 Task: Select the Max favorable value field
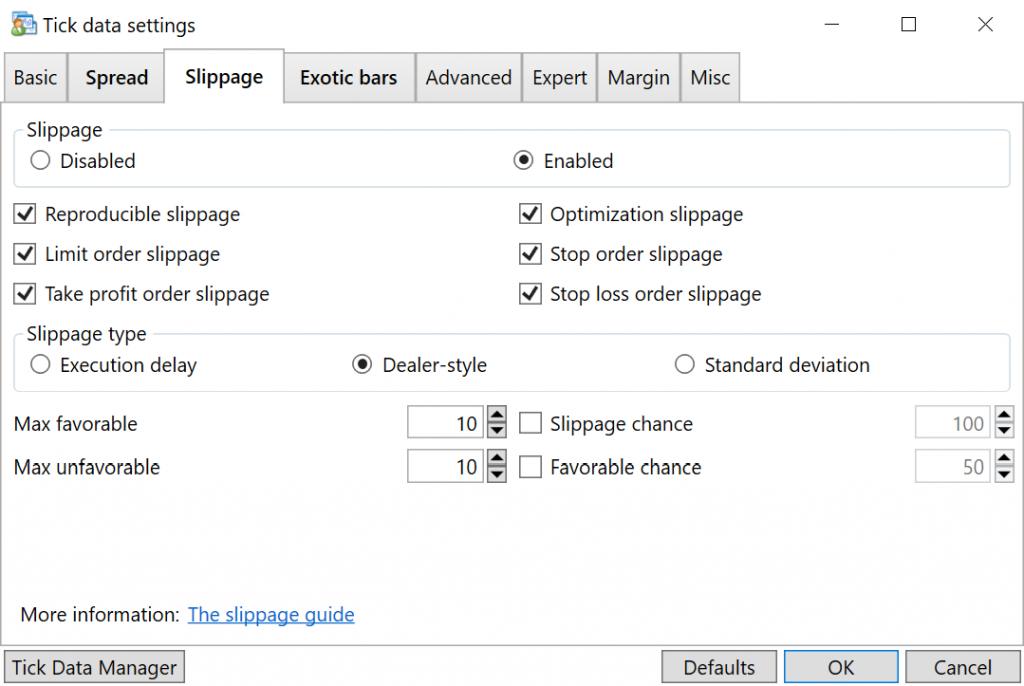[445, 422]
